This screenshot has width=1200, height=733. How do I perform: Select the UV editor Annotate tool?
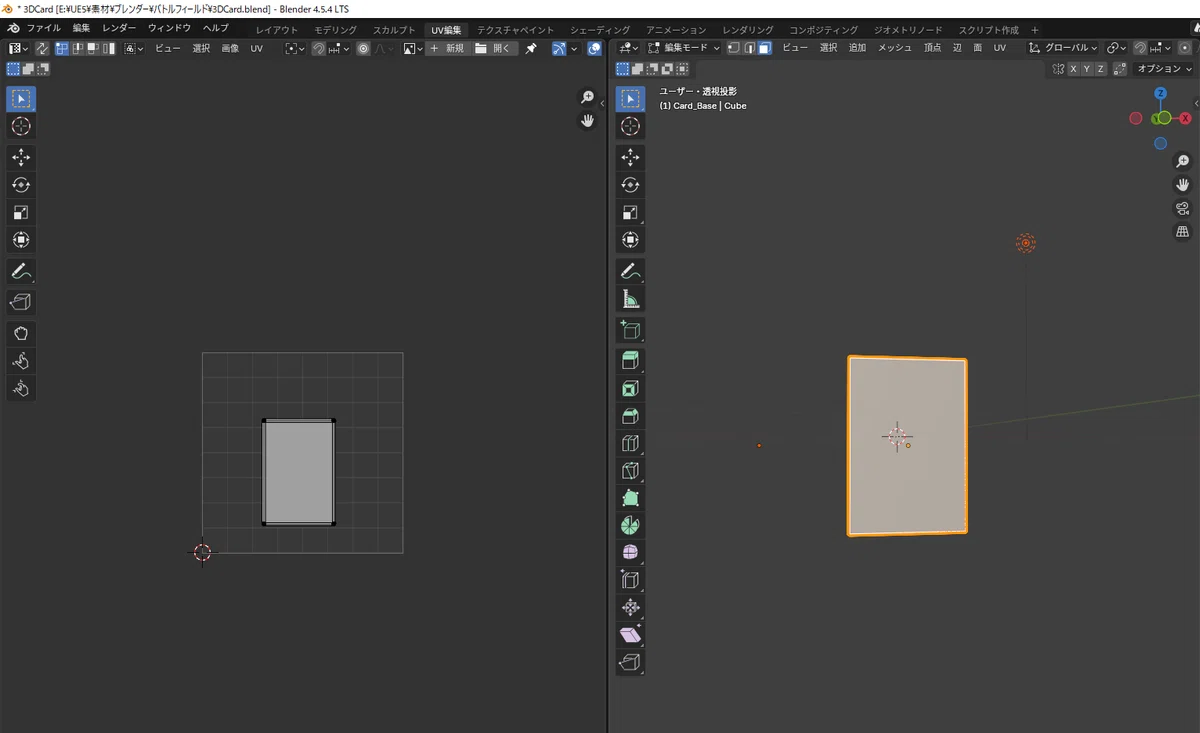(21, 271)
